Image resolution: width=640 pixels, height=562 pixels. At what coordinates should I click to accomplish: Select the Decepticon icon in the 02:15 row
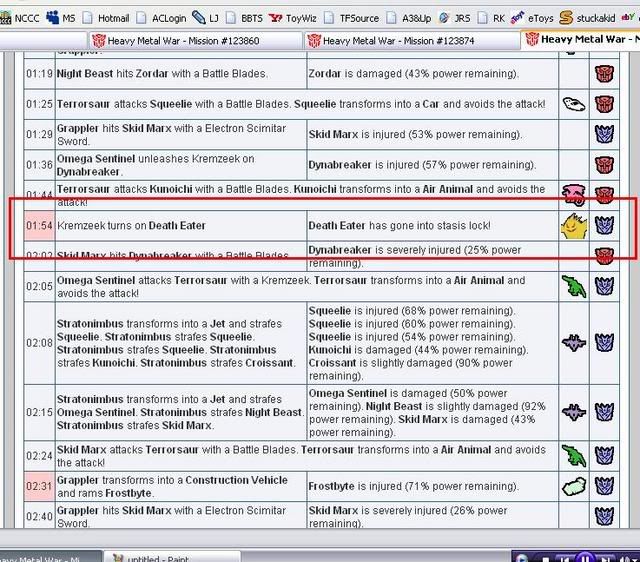pyautogui.click(x=604, y=412)
